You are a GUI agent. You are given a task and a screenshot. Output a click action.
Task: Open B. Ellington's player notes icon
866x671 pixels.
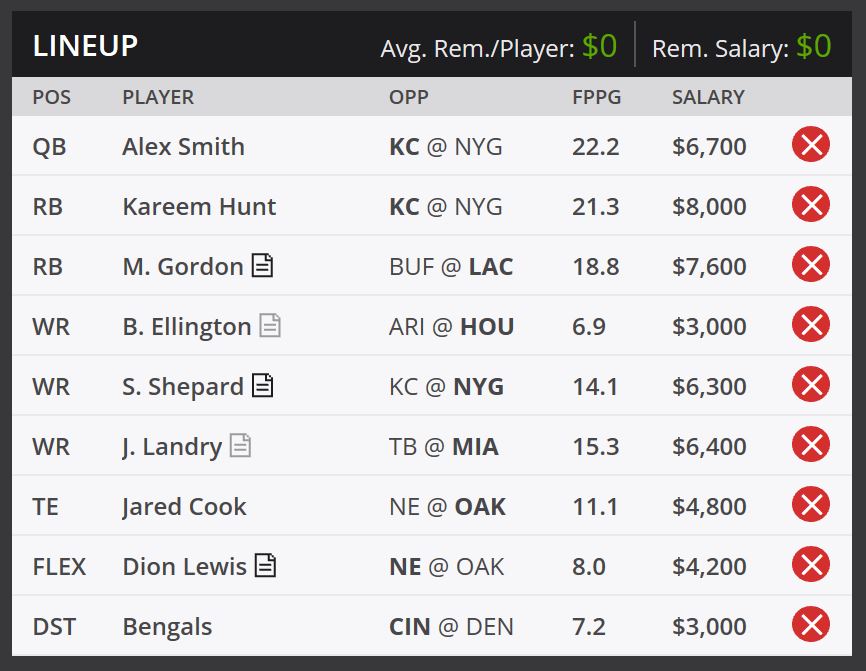click(270, 325)
